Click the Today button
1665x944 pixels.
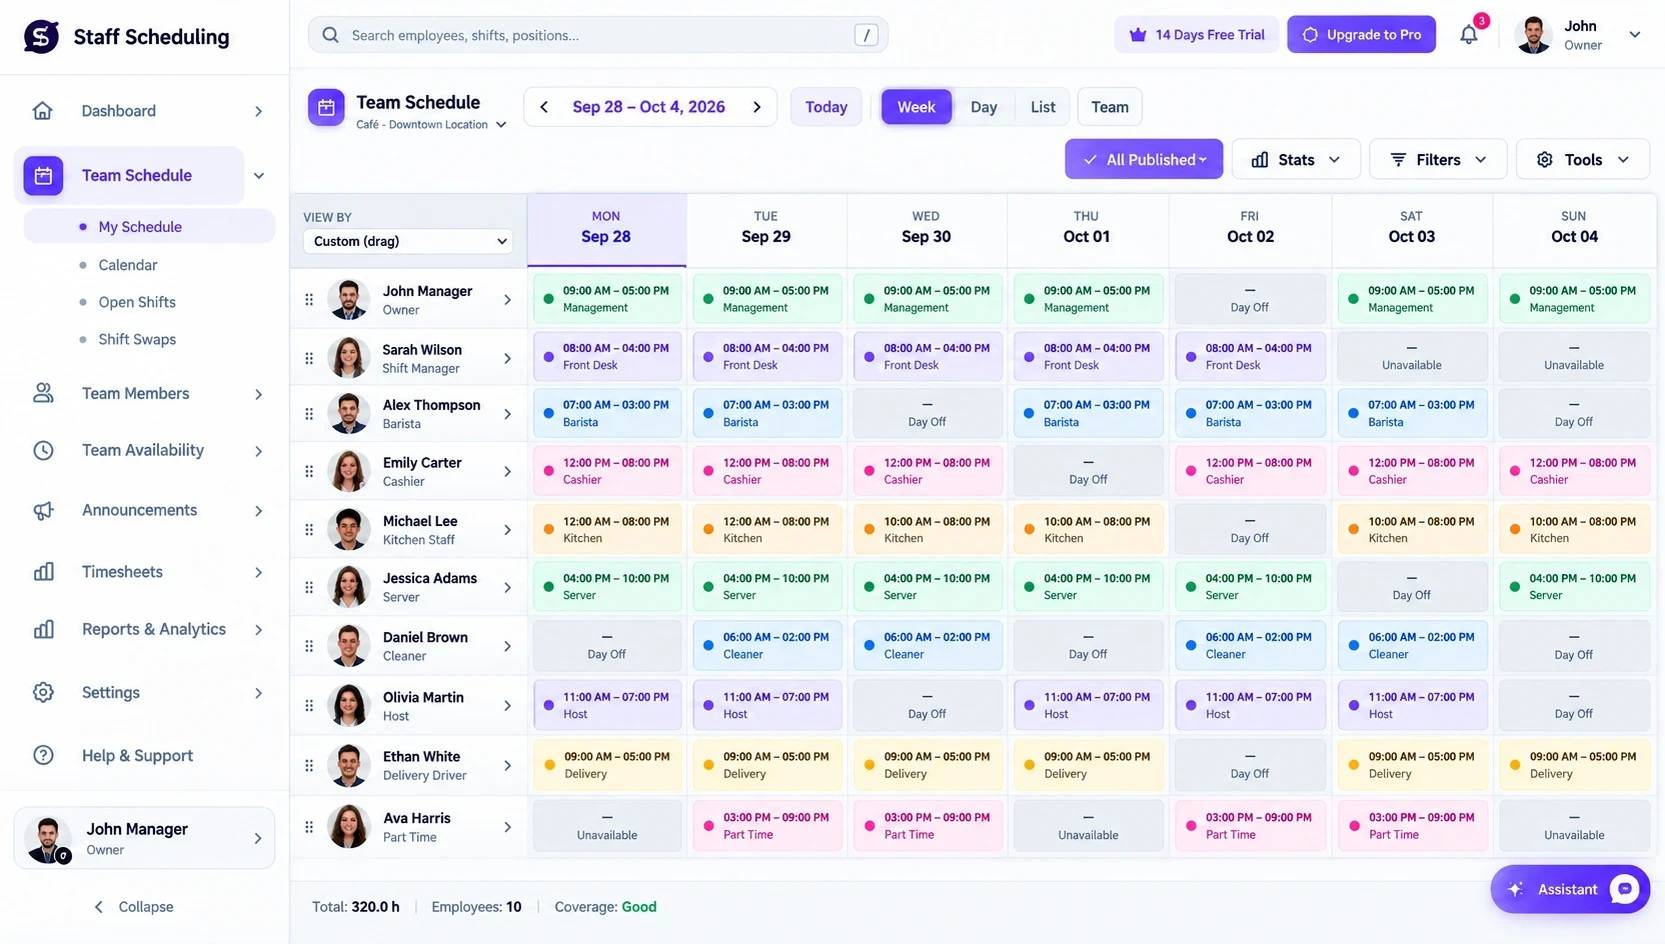click(x=826, y=107)
